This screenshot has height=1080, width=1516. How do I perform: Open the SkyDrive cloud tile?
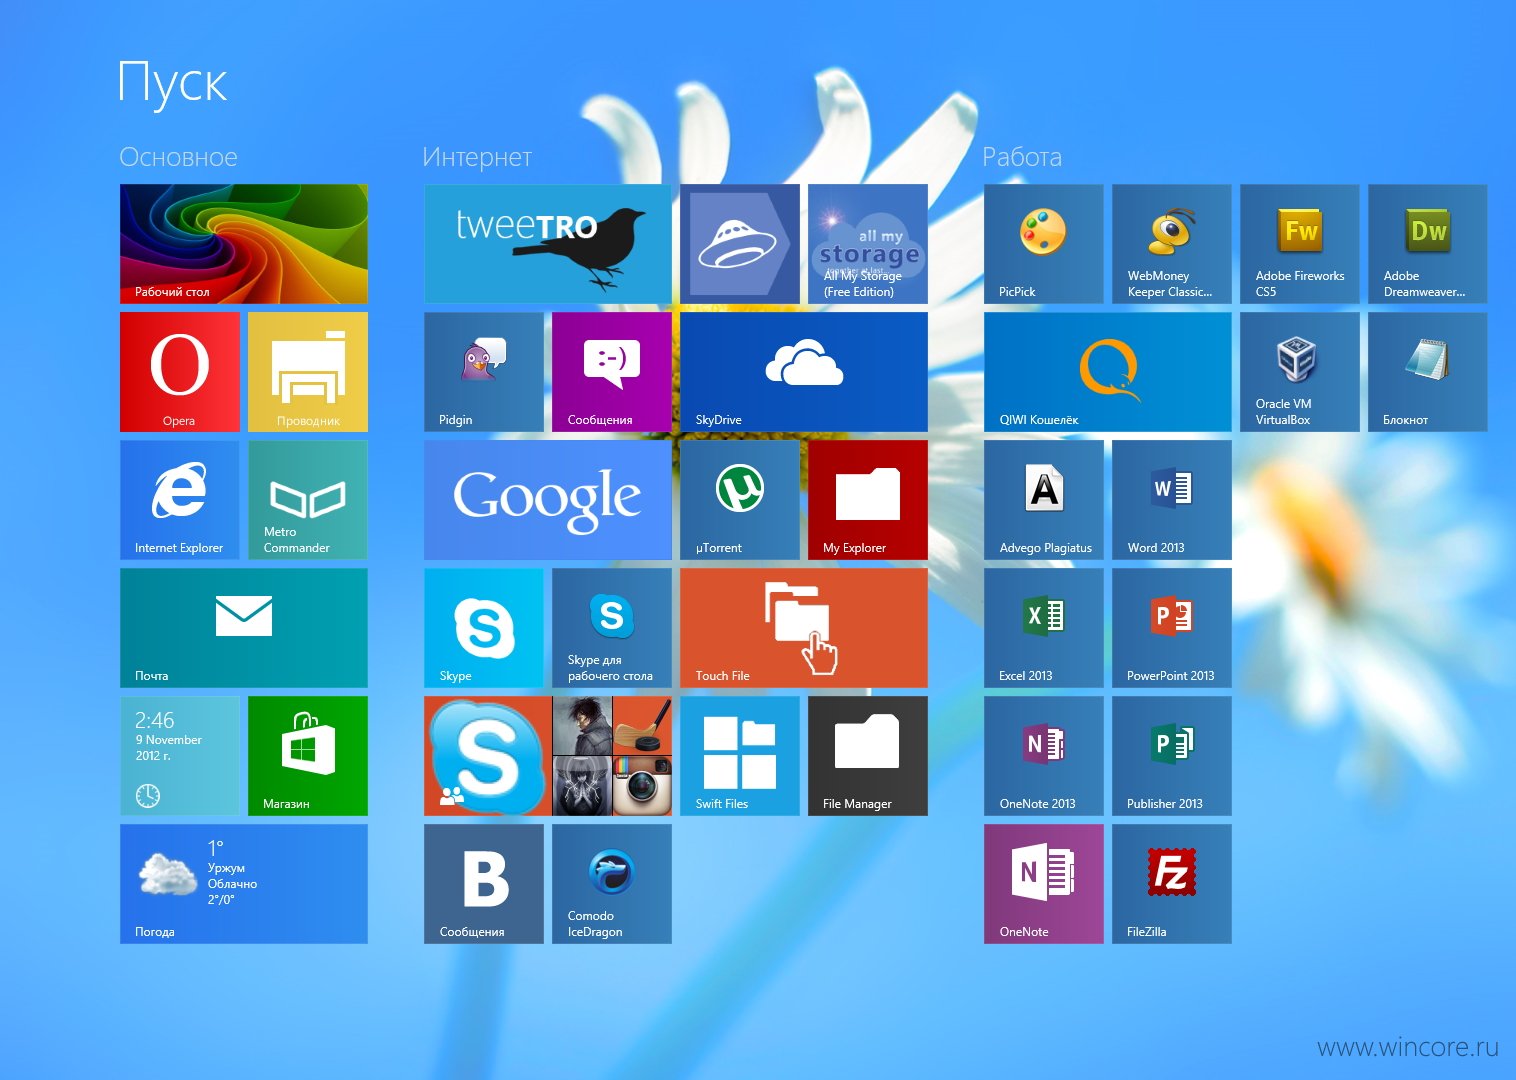[804, 372]
